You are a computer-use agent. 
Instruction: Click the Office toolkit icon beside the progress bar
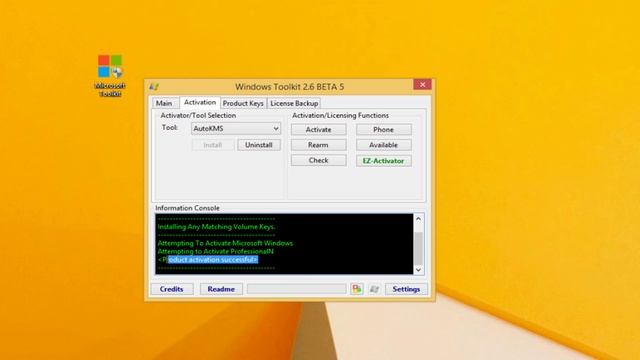click(x=357, y=289)
